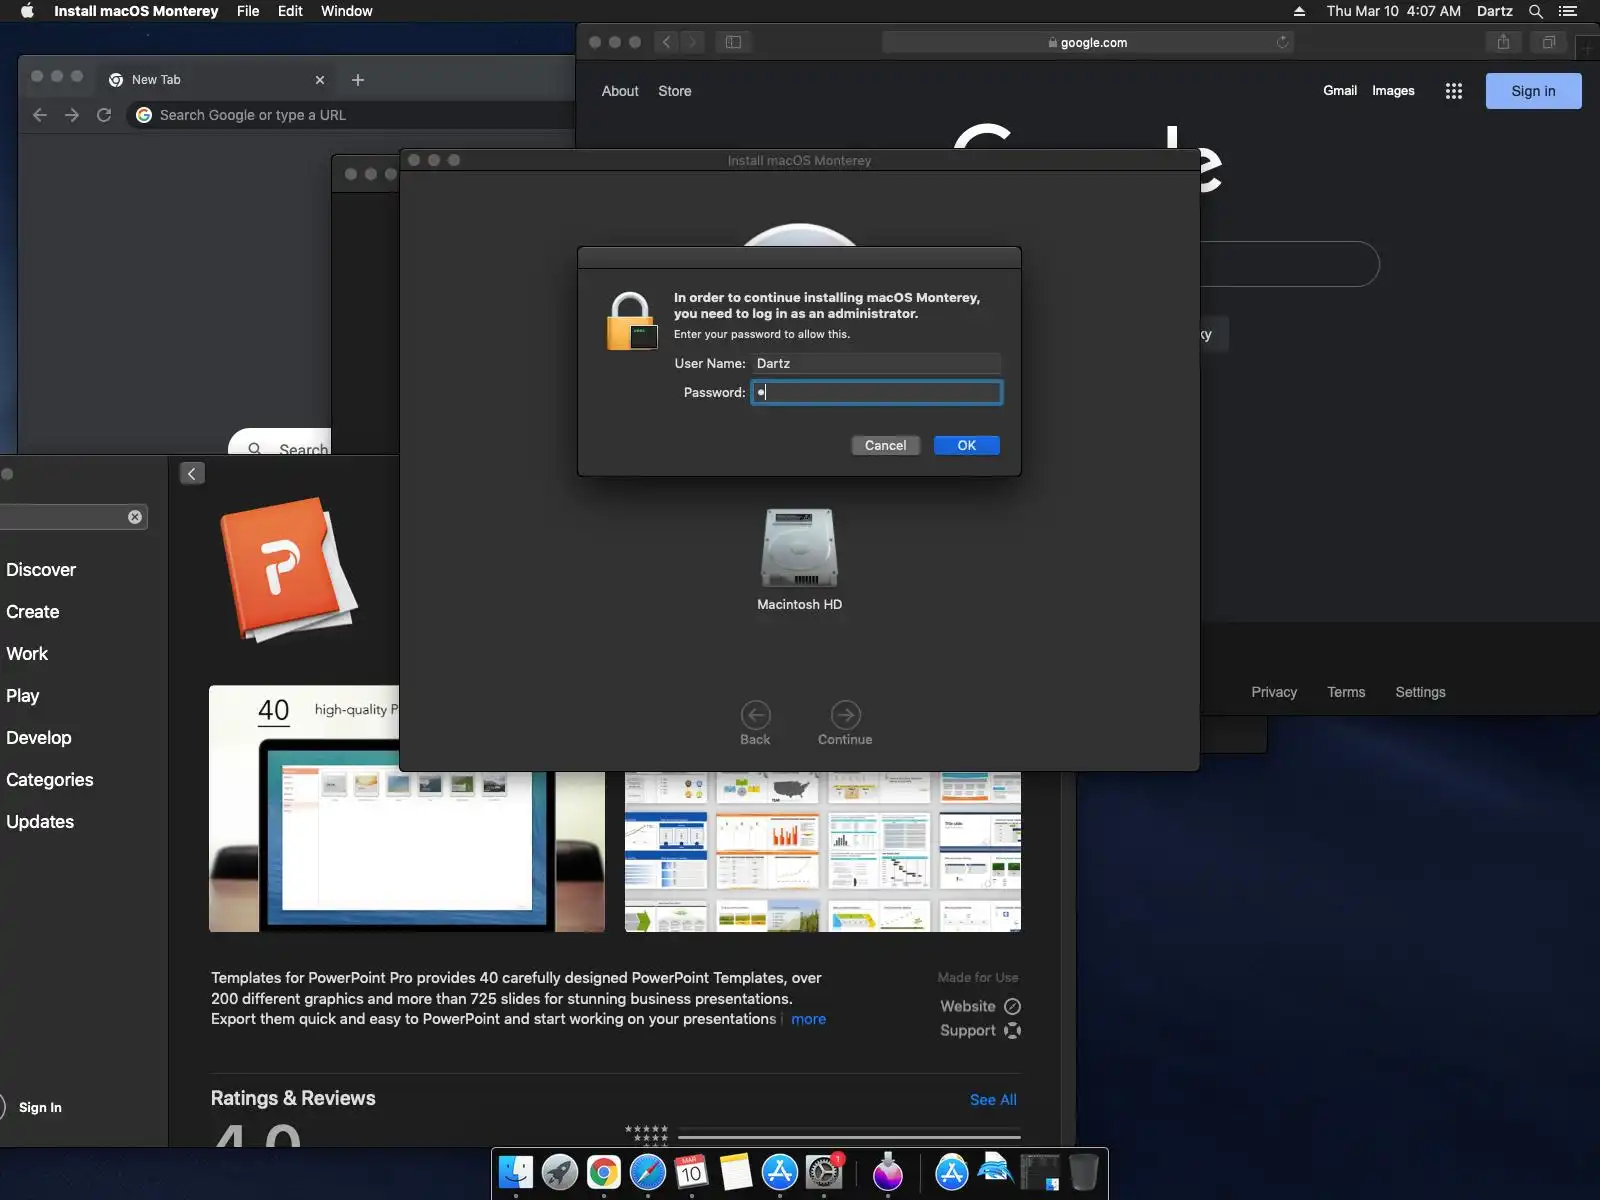Open Notes from the dock

tap(736, 1172)
